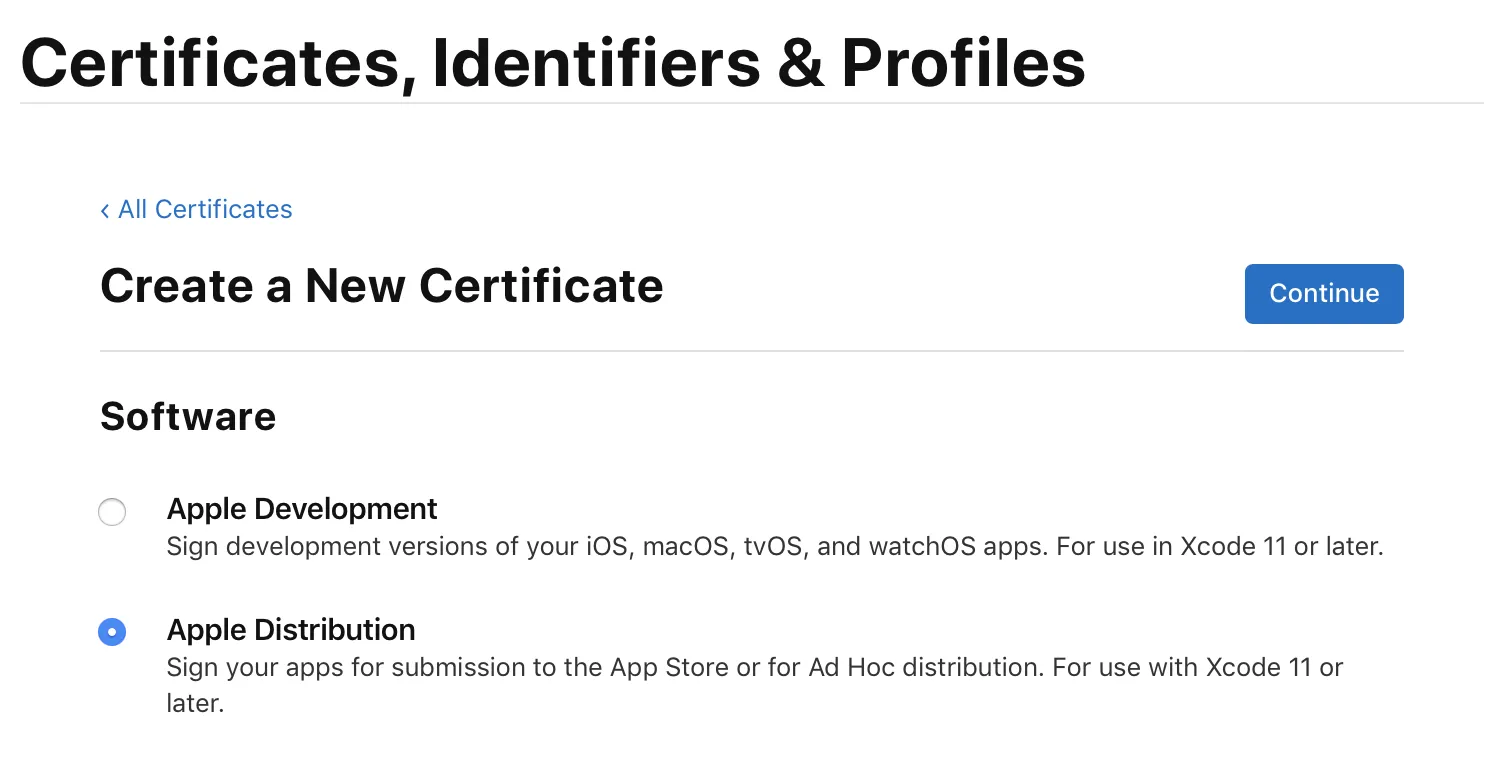Click the Apple Development option label

(x=302, y=509)
